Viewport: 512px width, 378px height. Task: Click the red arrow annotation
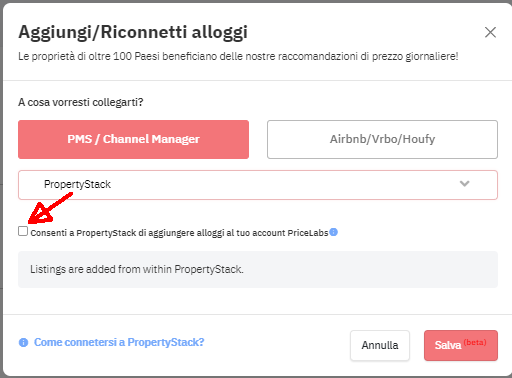coord(50,208)
